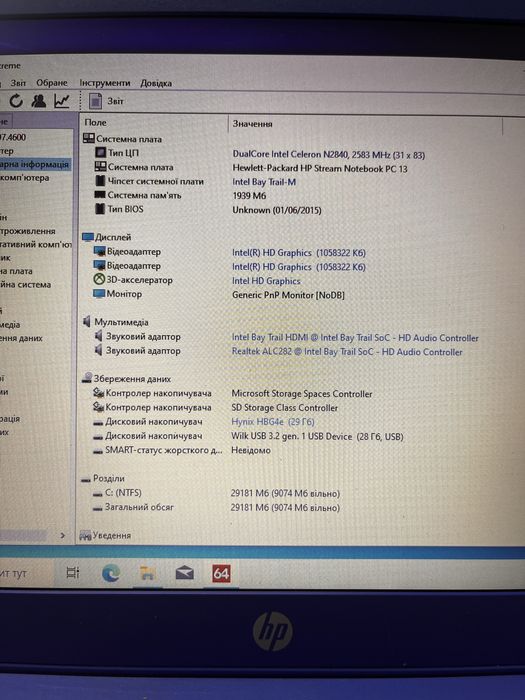Open the Hynix HBG4e drive link
525x700 pixels.
click(x=273, y=421)
